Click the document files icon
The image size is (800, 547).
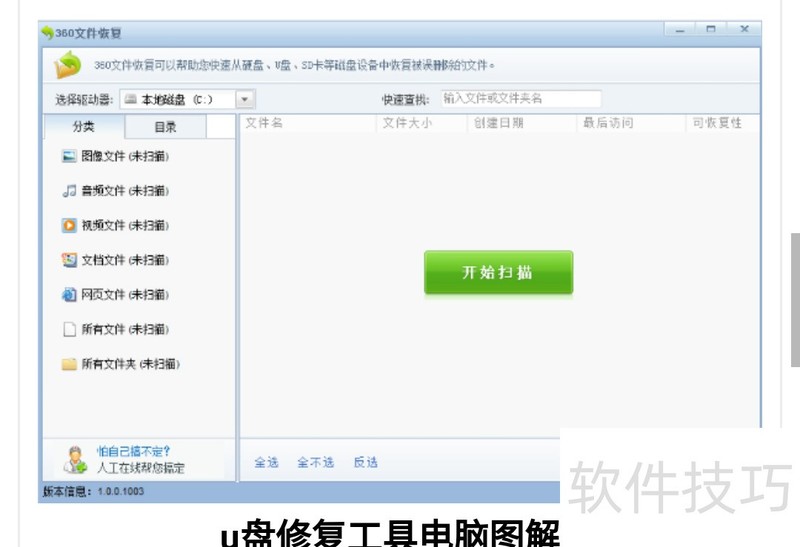pos(69,260)
